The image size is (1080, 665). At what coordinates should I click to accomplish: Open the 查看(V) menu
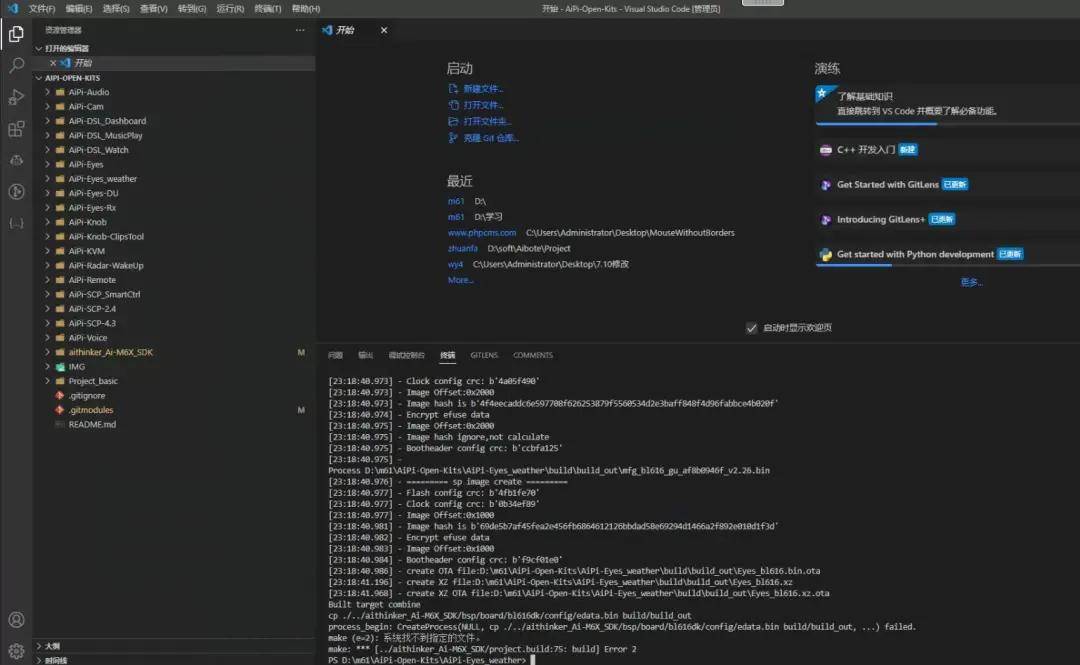(153, 8)
